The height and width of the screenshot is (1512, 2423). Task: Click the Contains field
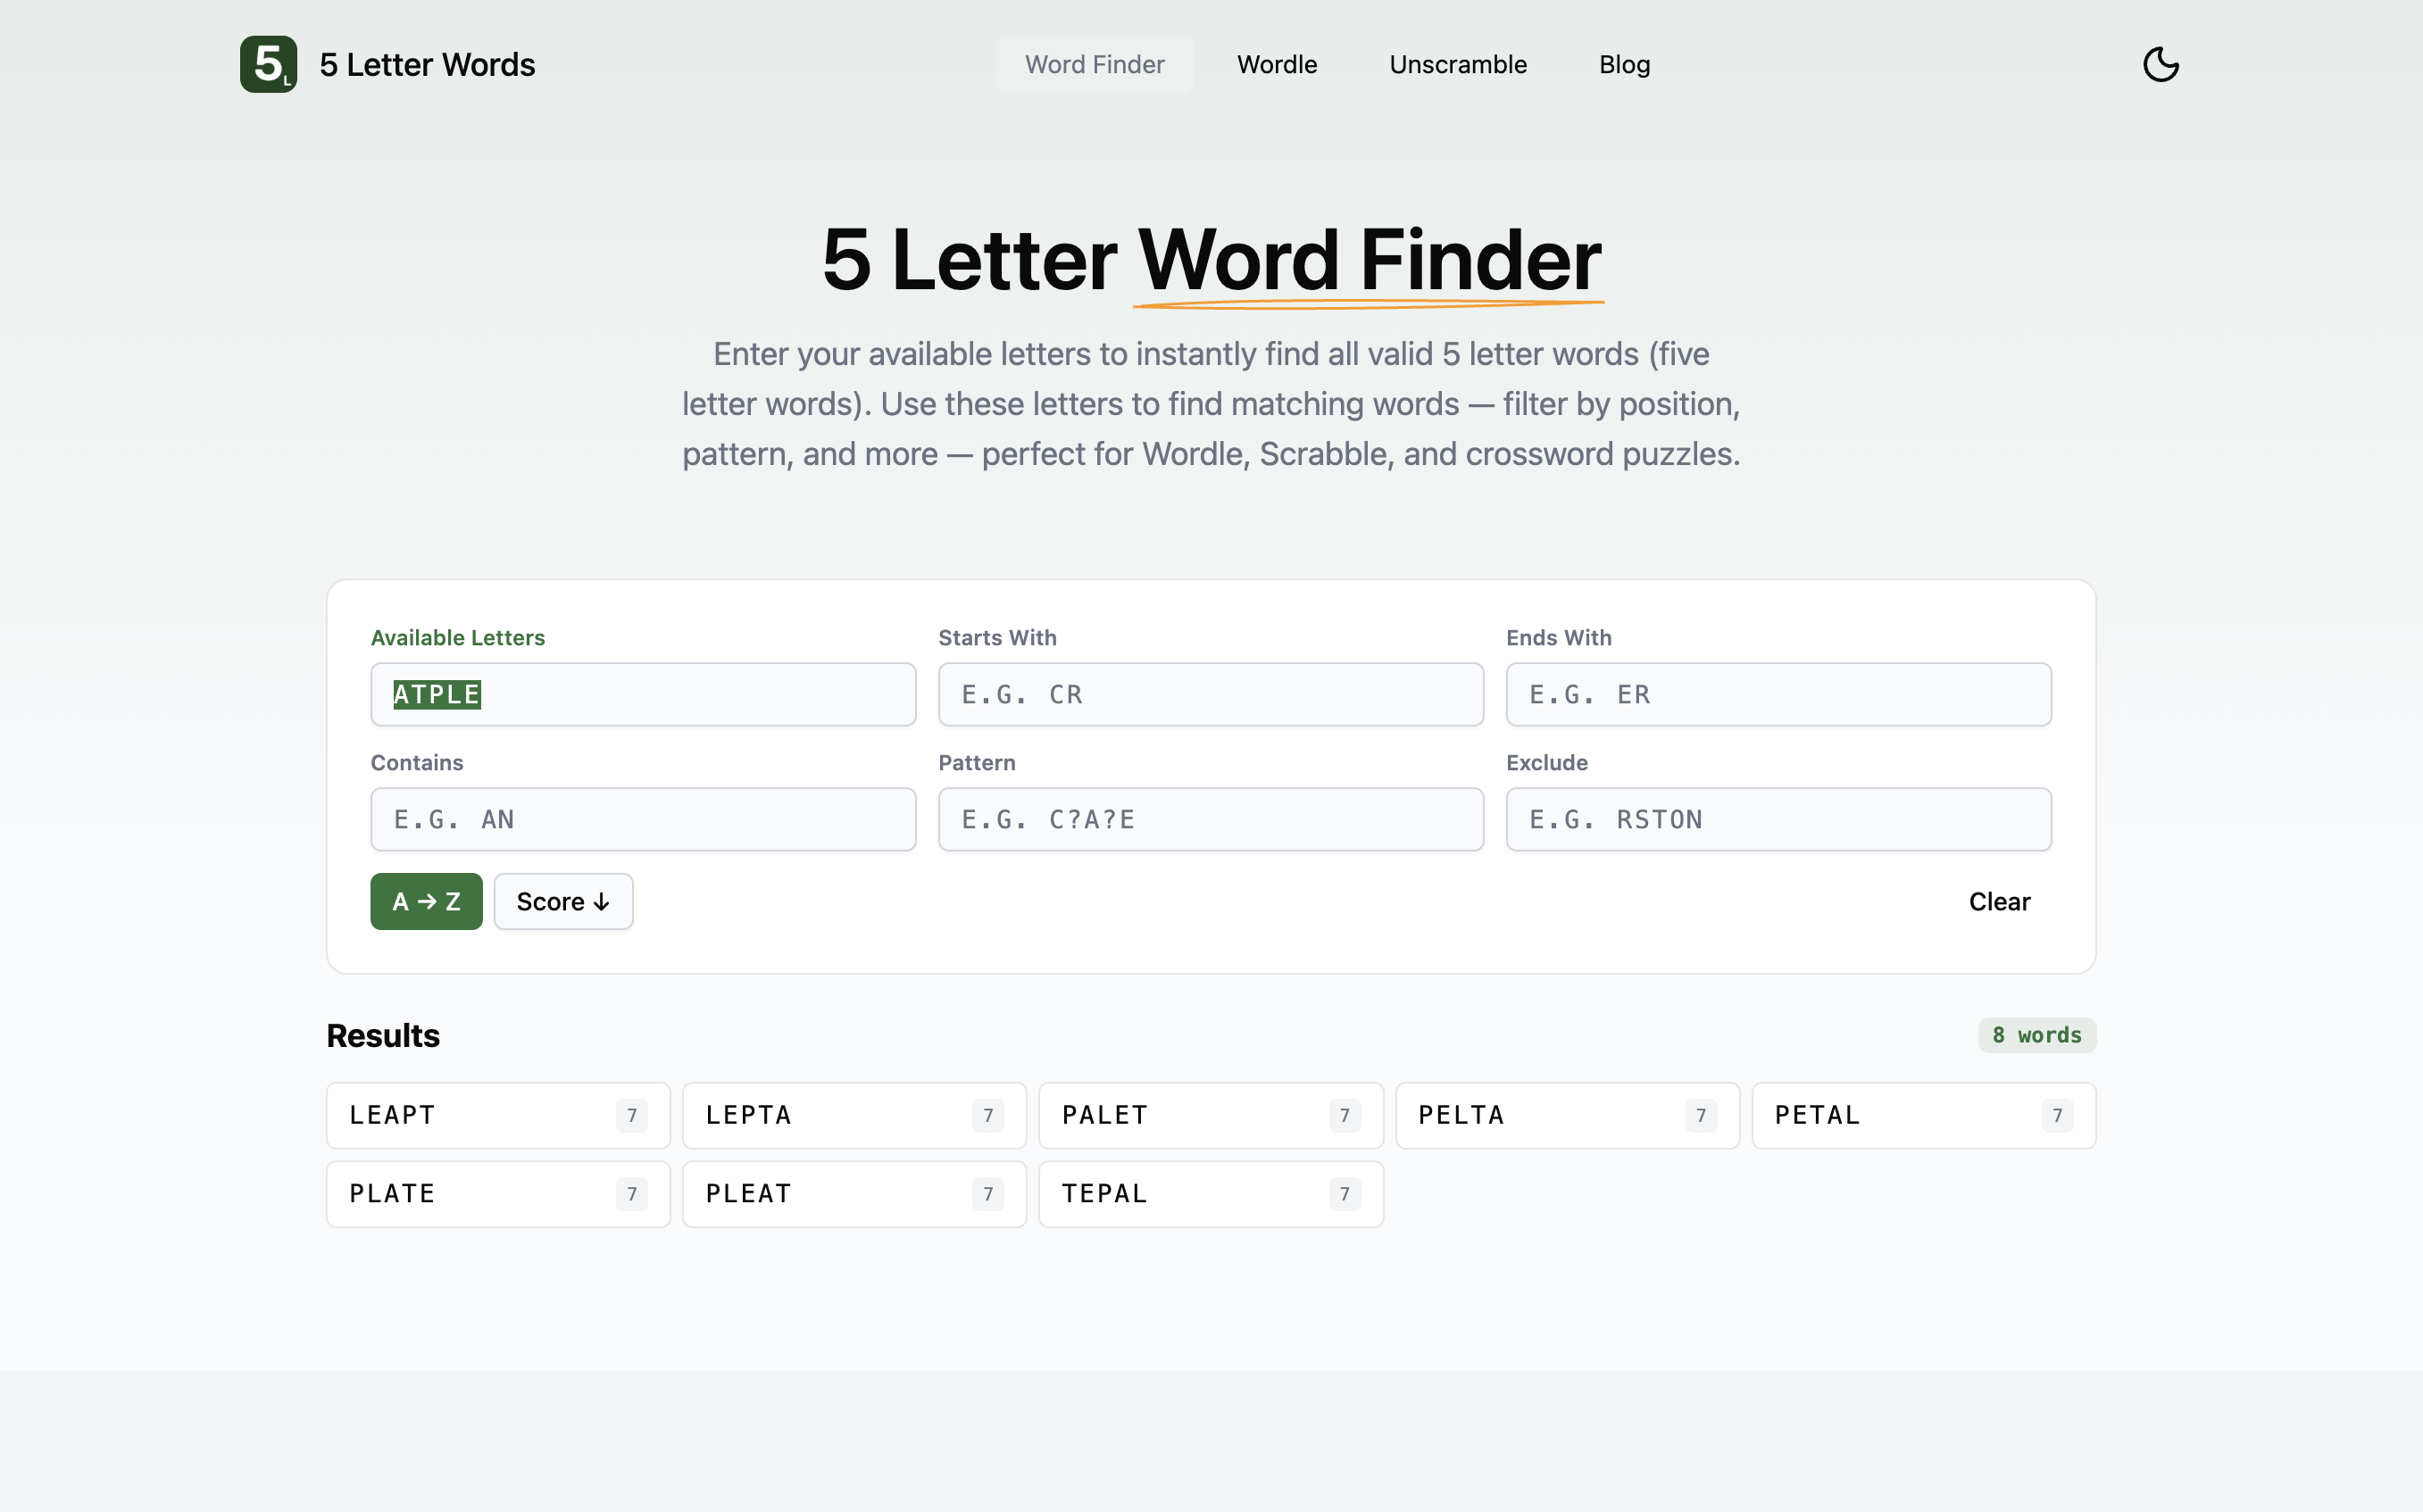tap(642, 819)
